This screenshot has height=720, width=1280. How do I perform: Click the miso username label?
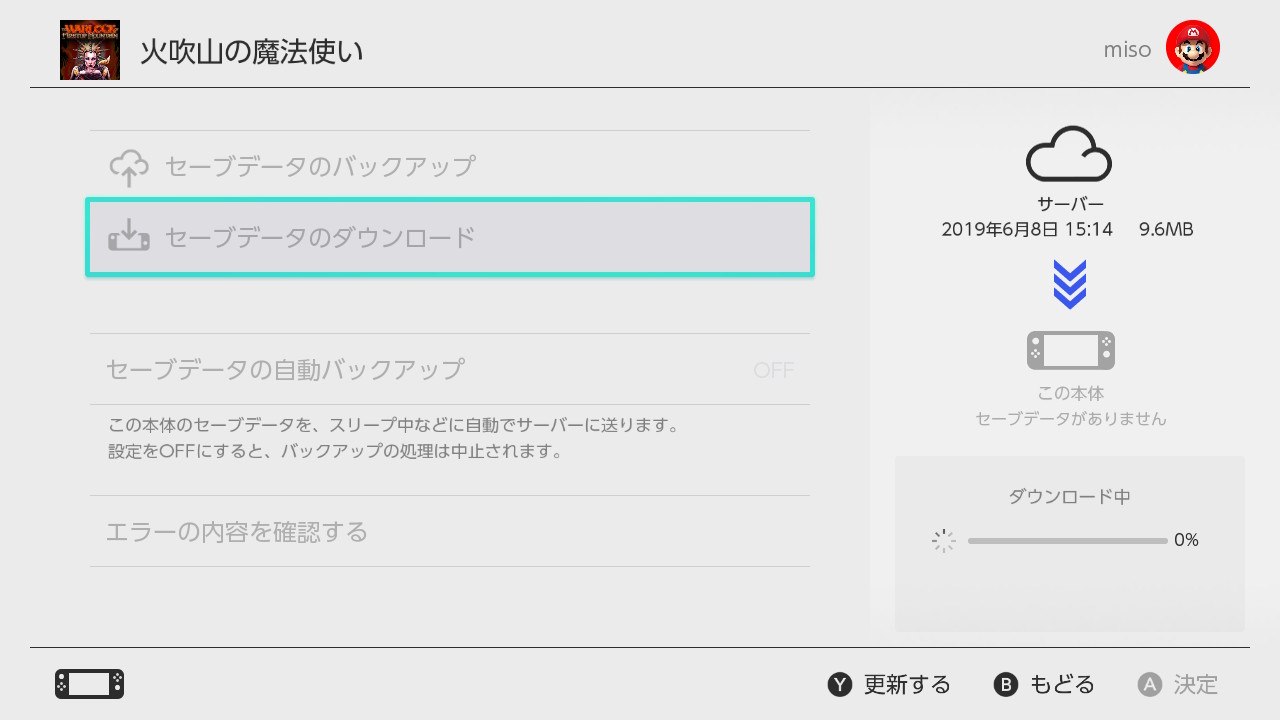coord(1127,50)
